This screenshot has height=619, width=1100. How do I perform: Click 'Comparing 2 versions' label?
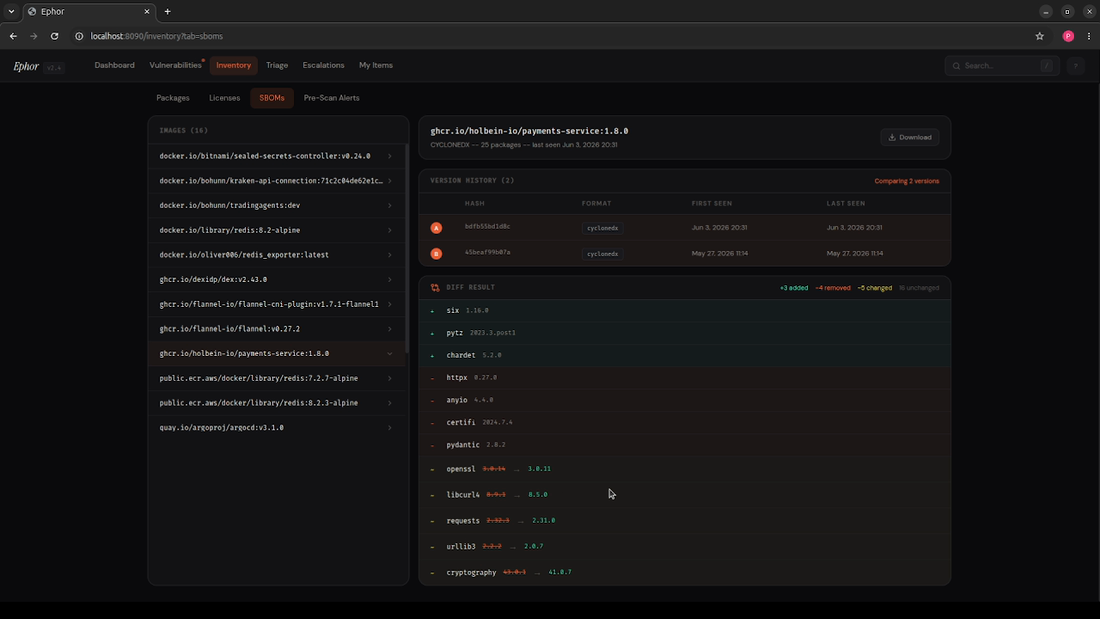coord(906,181)
